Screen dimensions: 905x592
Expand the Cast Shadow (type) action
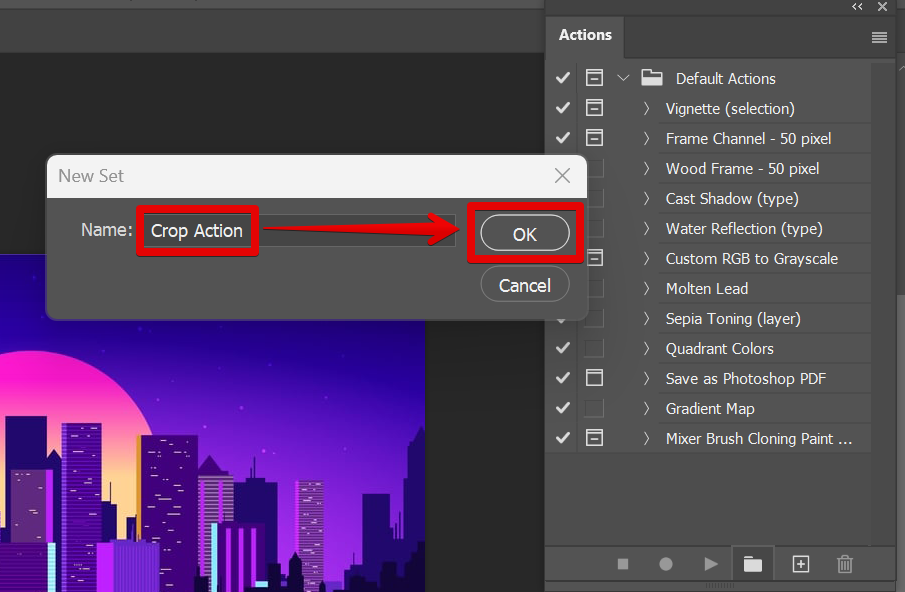click(x=646, y=198)
